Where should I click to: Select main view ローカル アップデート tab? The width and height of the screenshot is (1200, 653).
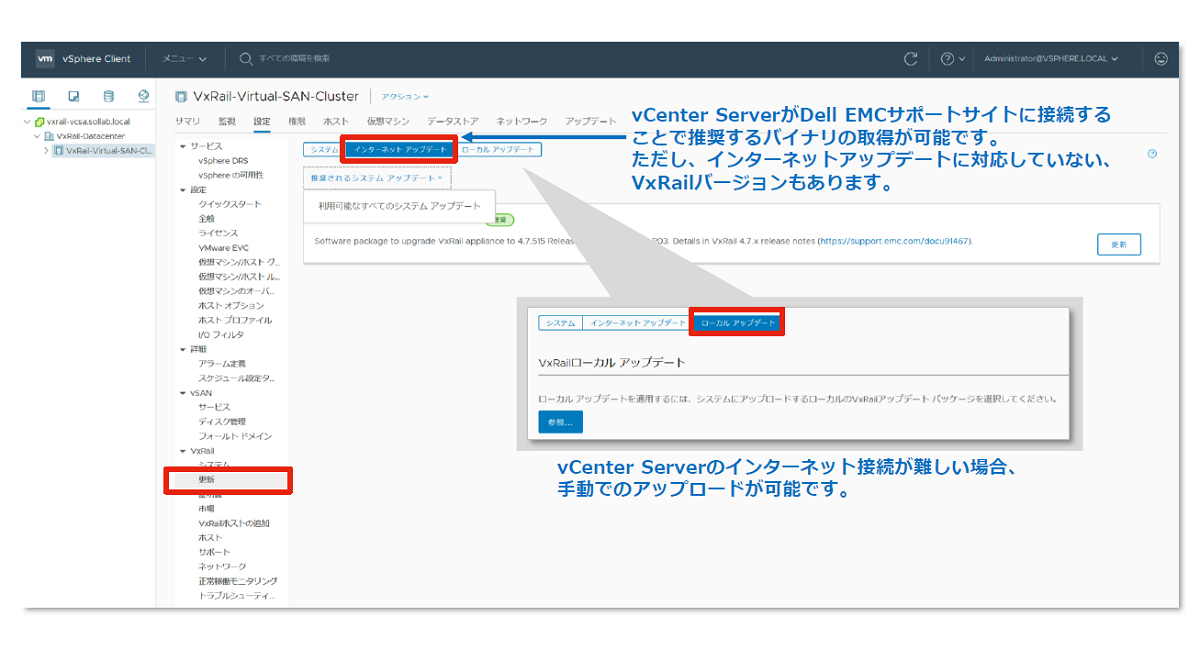click(499, 149)
